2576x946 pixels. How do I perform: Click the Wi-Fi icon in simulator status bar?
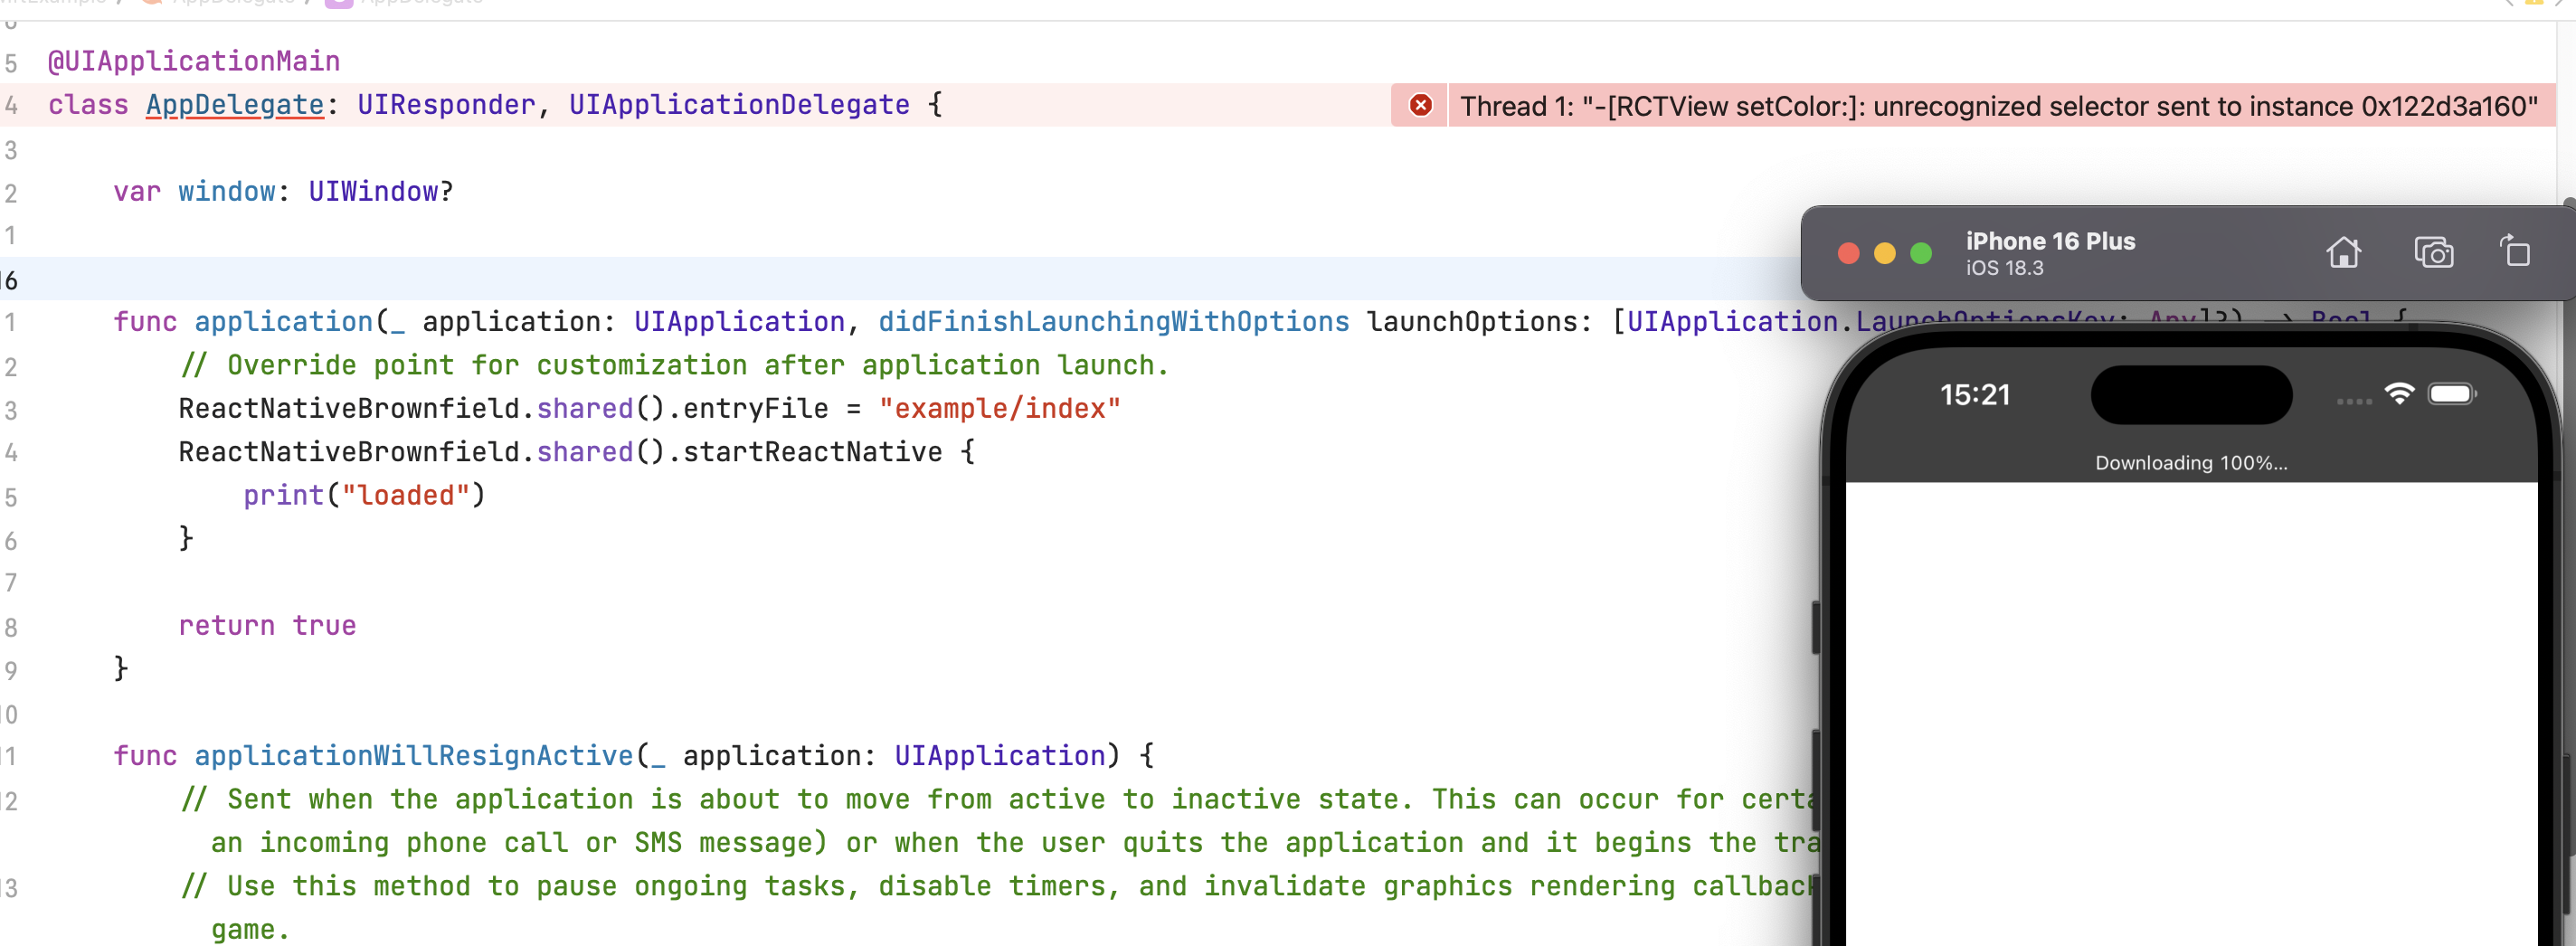2399,393
